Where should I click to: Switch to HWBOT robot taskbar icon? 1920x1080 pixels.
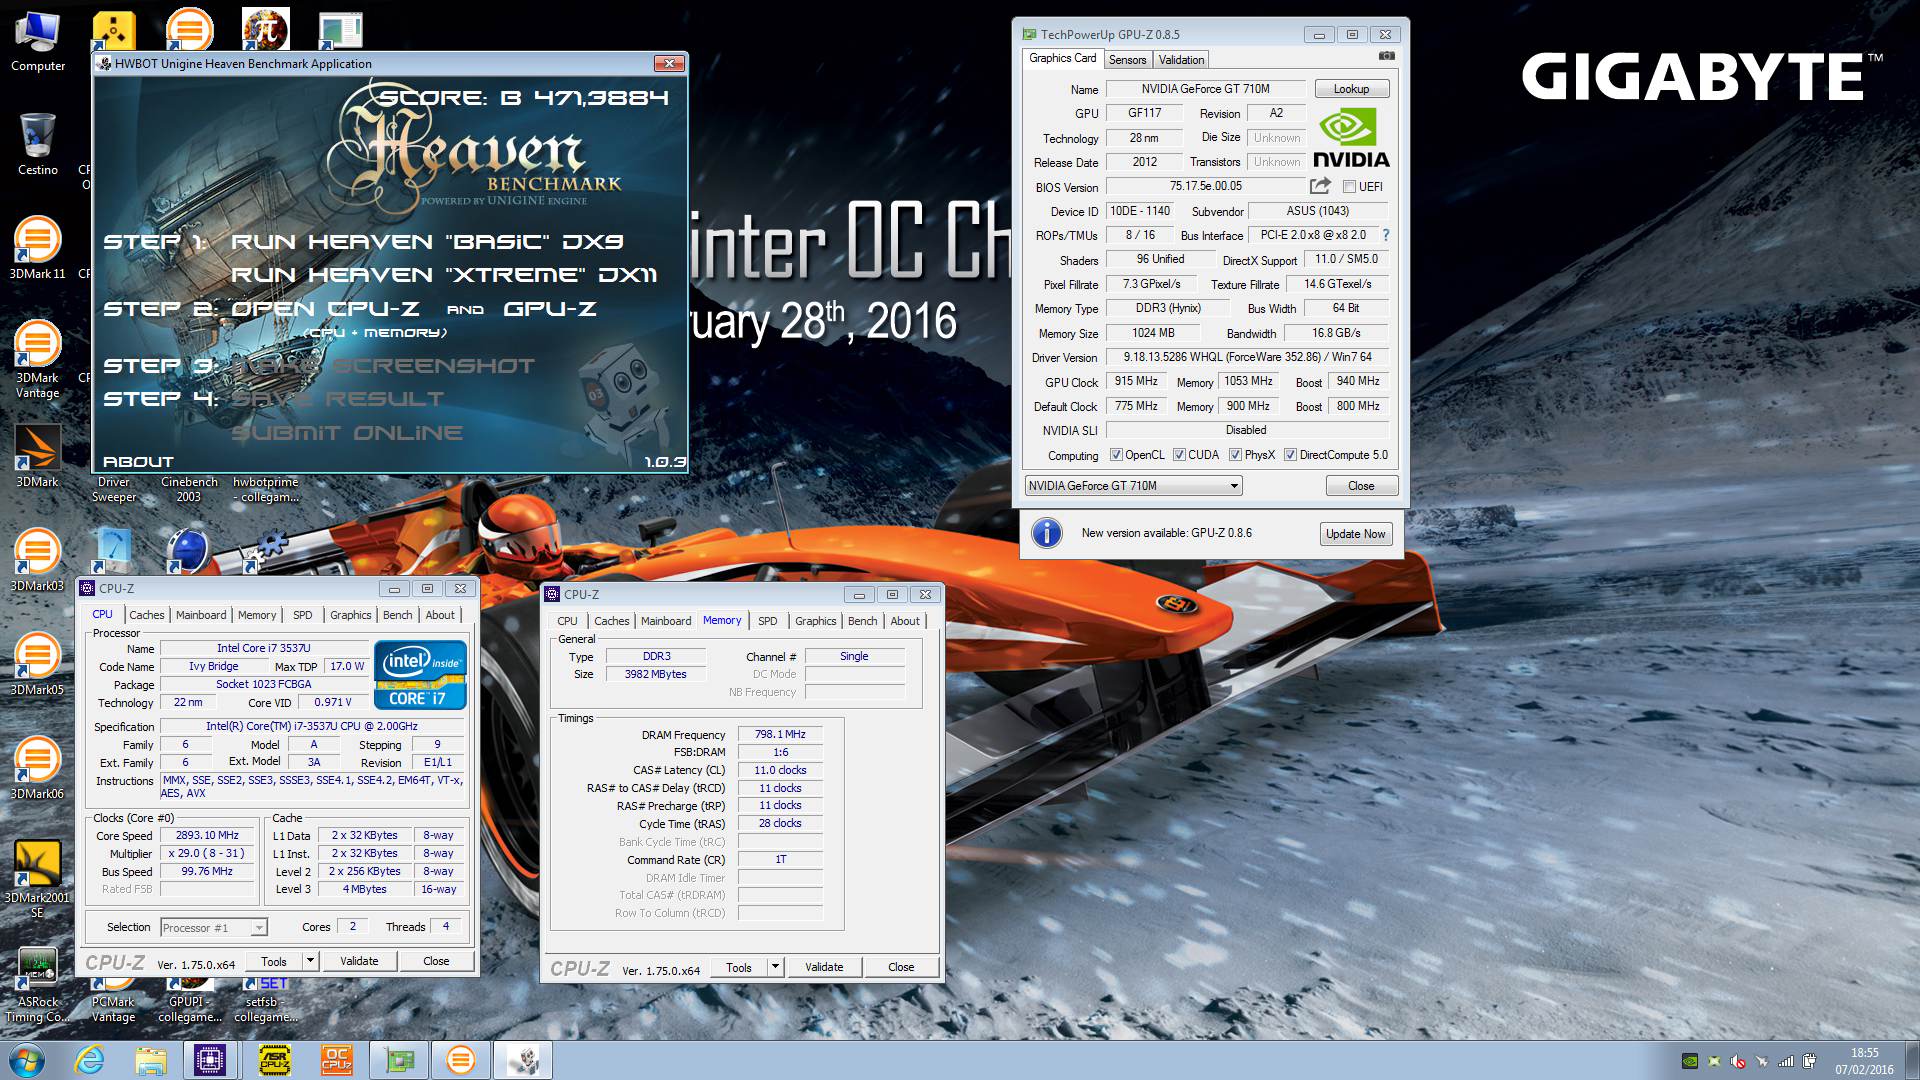coord(523,1060)
